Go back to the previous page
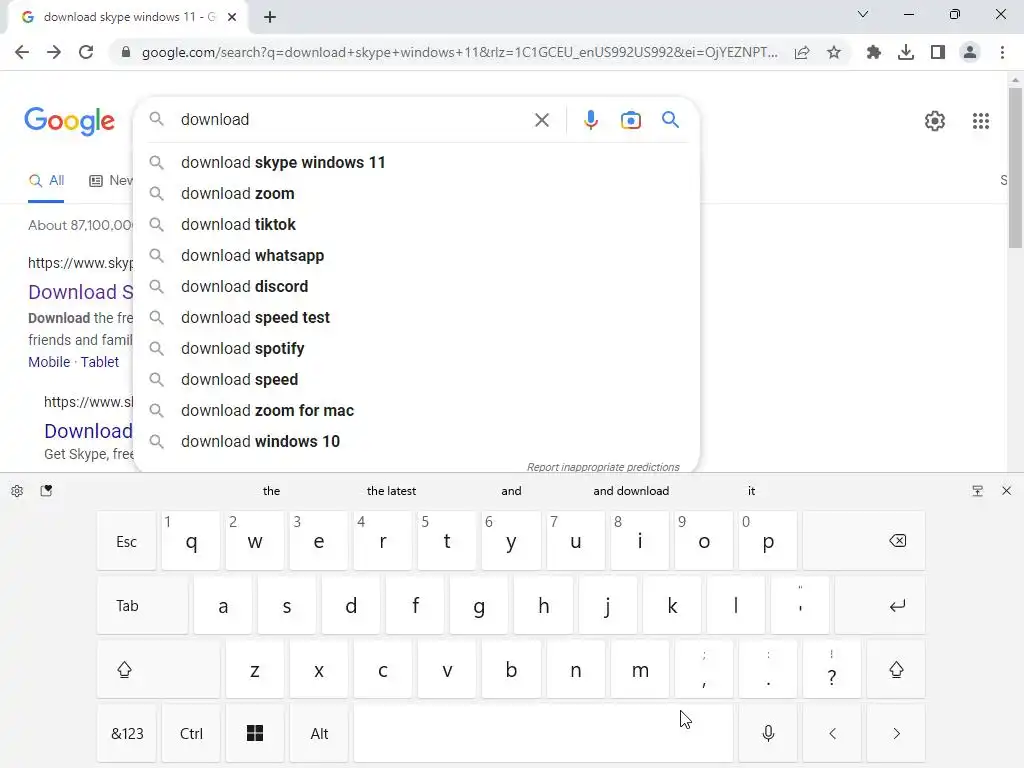Screen dimensions: 1024x768 22,52
